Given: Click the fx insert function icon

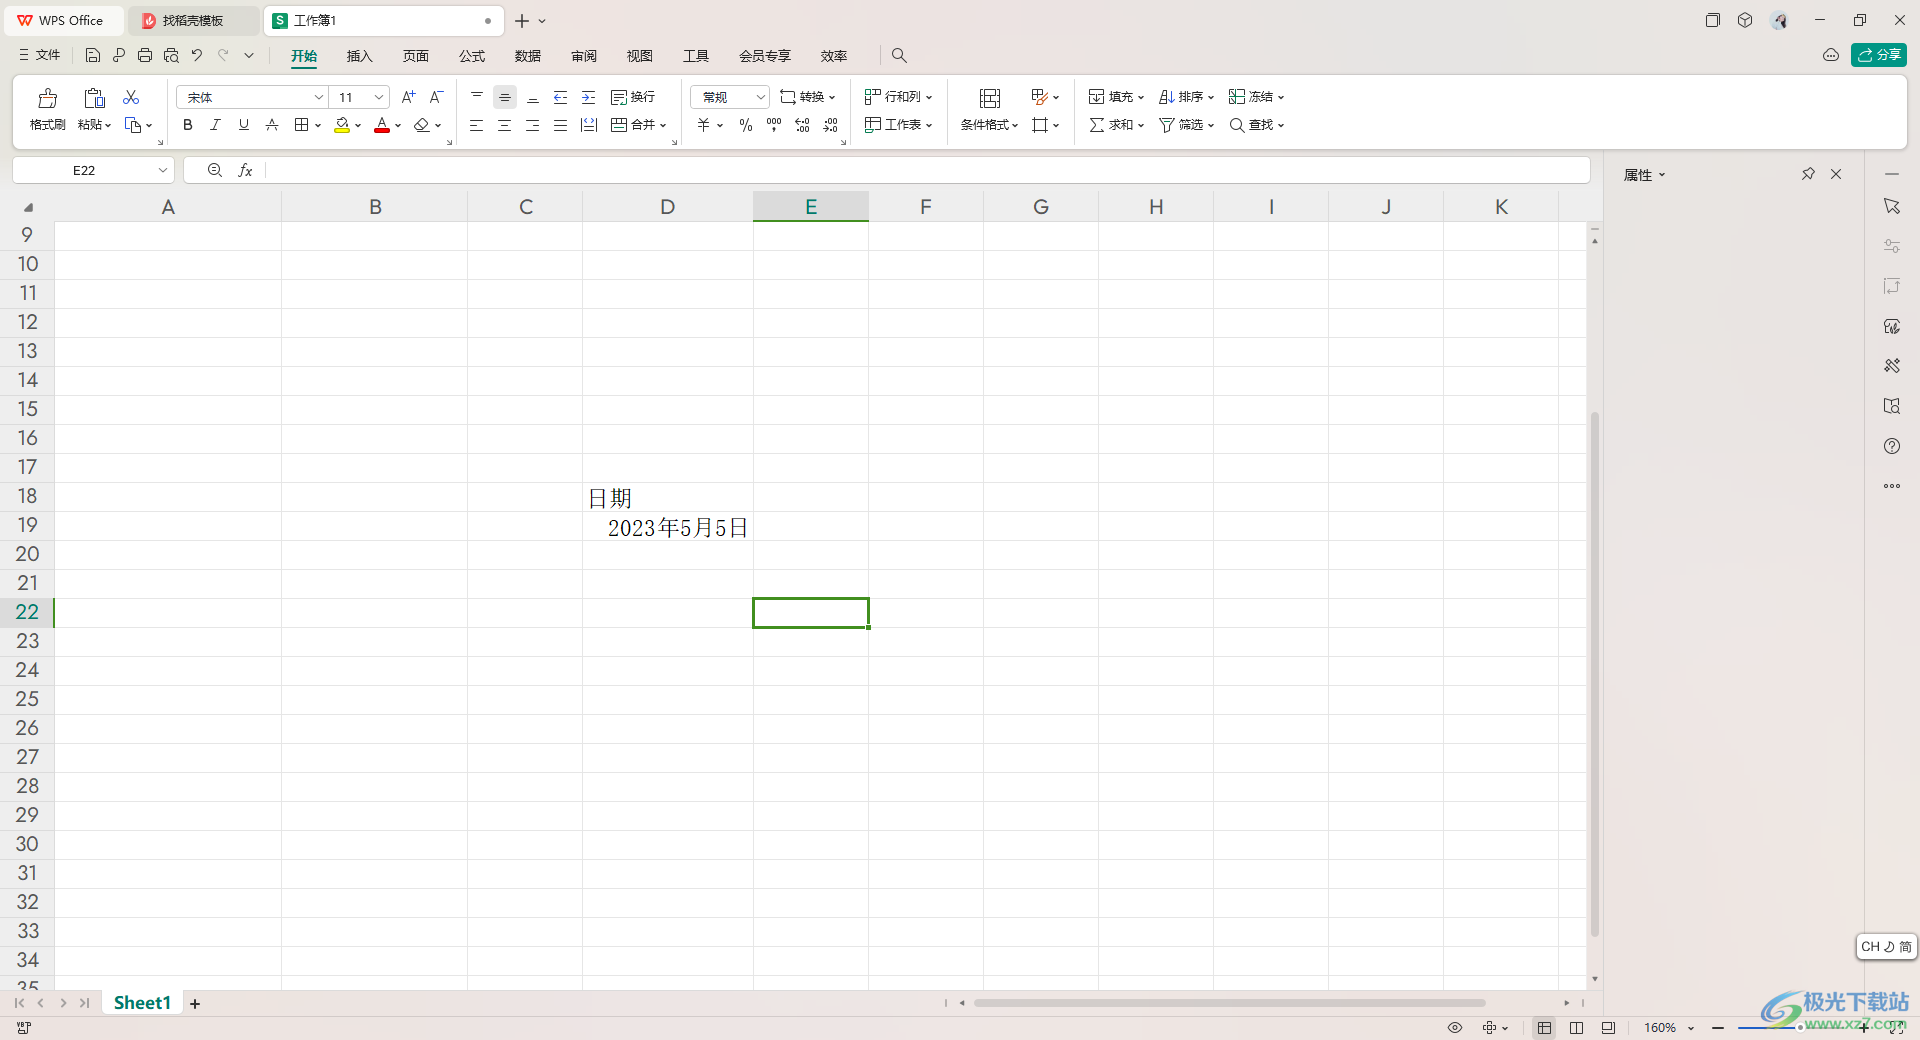Looking at the screenshot, I should [245, 171].
